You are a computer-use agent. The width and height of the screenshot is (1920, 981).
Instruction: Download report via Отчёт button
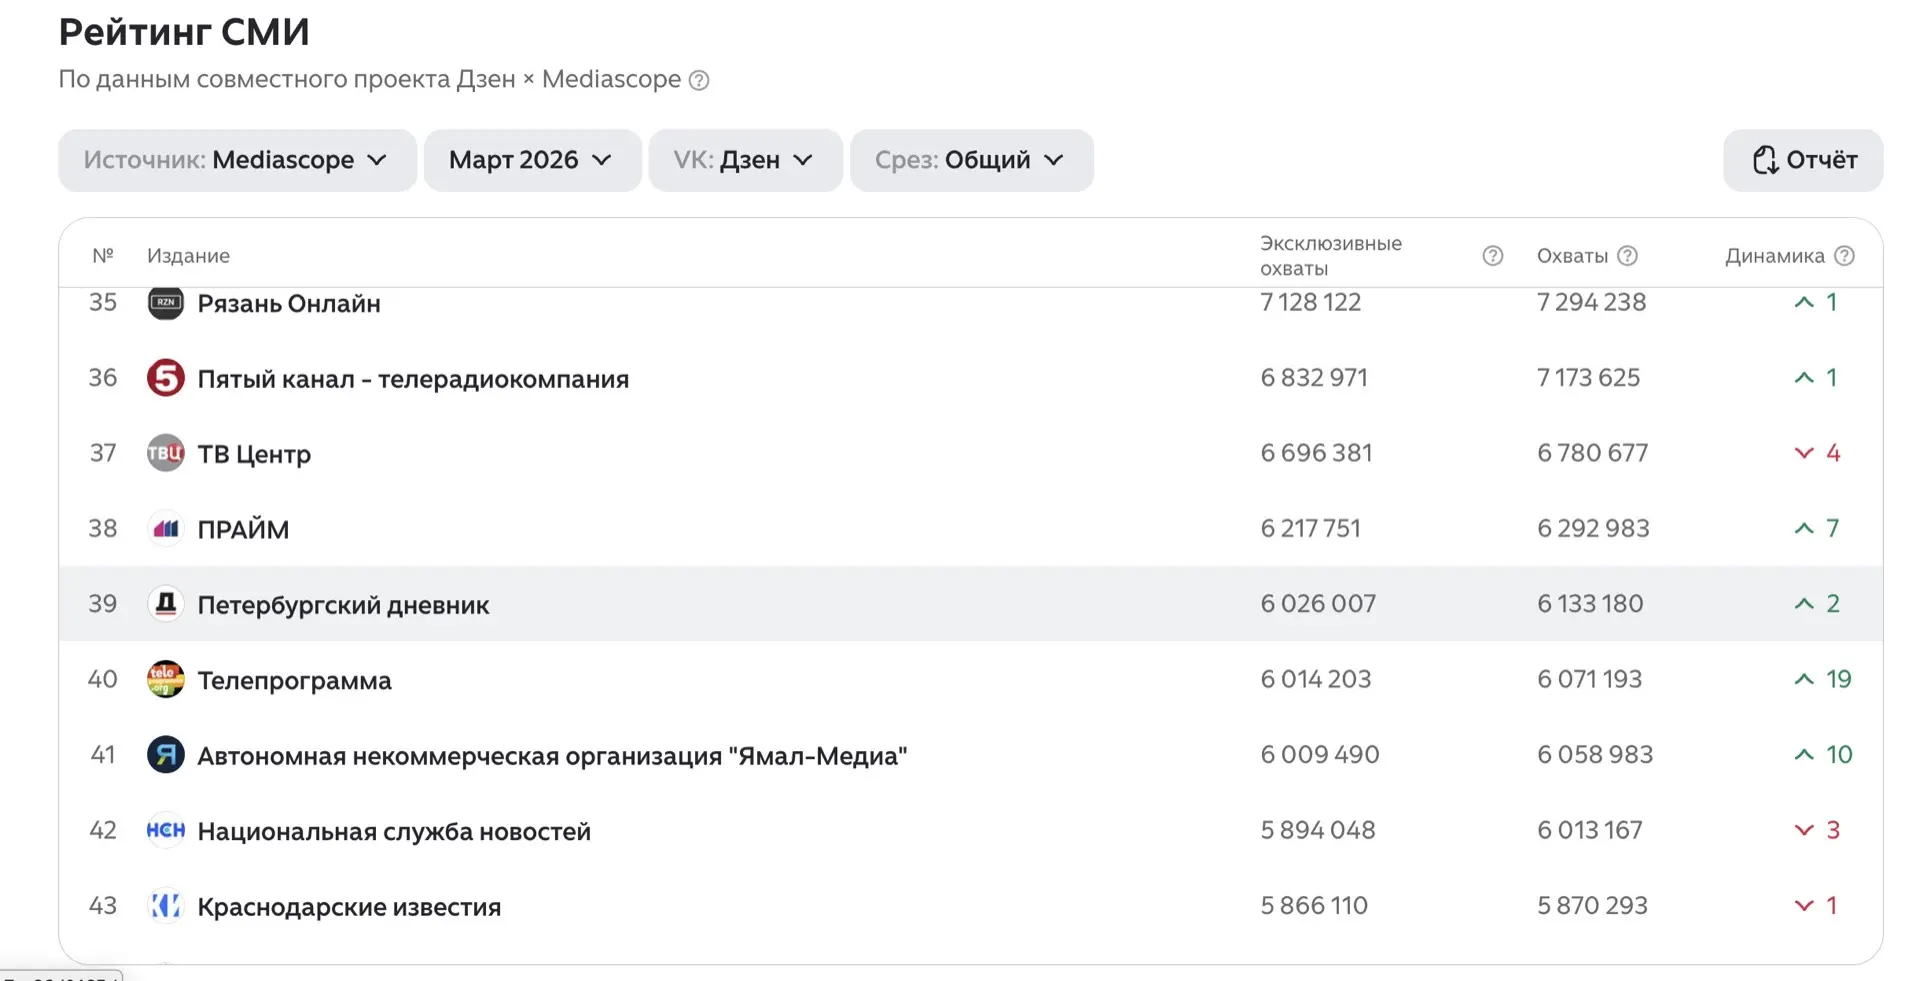[x=1802, y=160]
